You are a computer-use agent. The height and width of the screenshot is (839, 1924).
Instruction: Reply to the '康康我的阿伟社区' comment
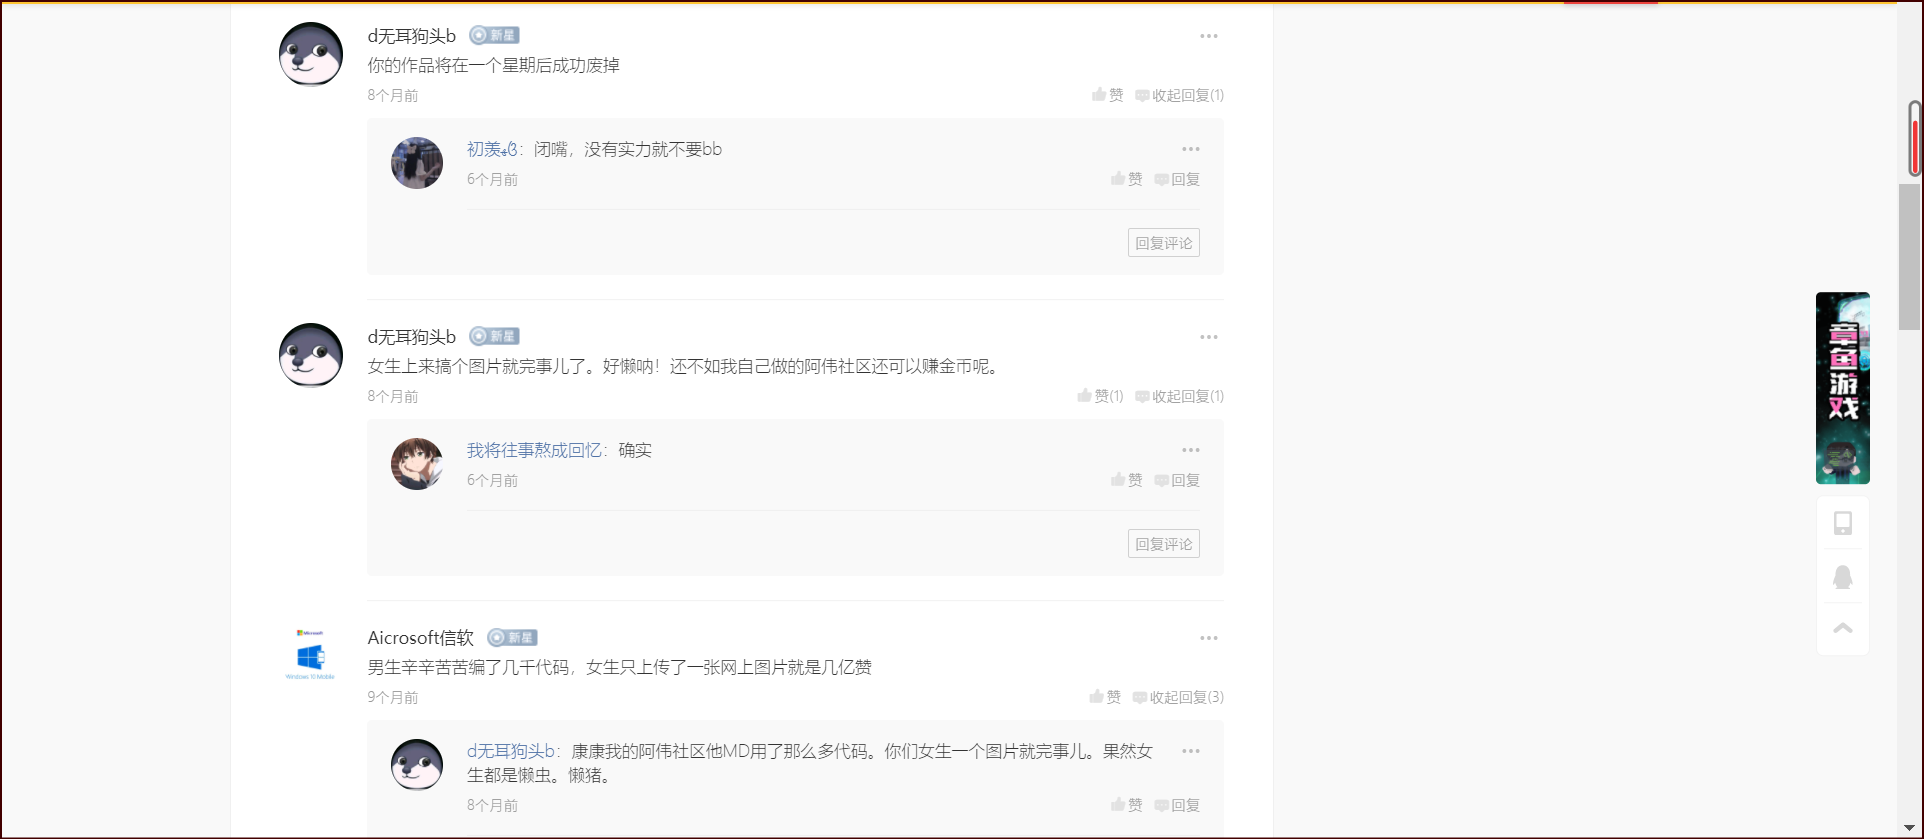click(x=1177, y=805)
